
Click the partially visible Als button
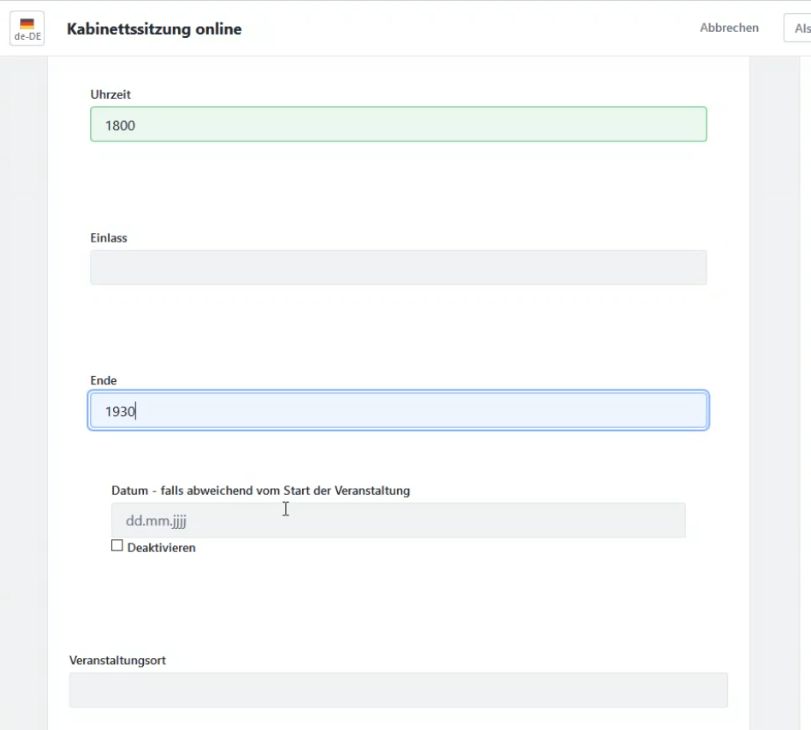[x=798, y=28]
